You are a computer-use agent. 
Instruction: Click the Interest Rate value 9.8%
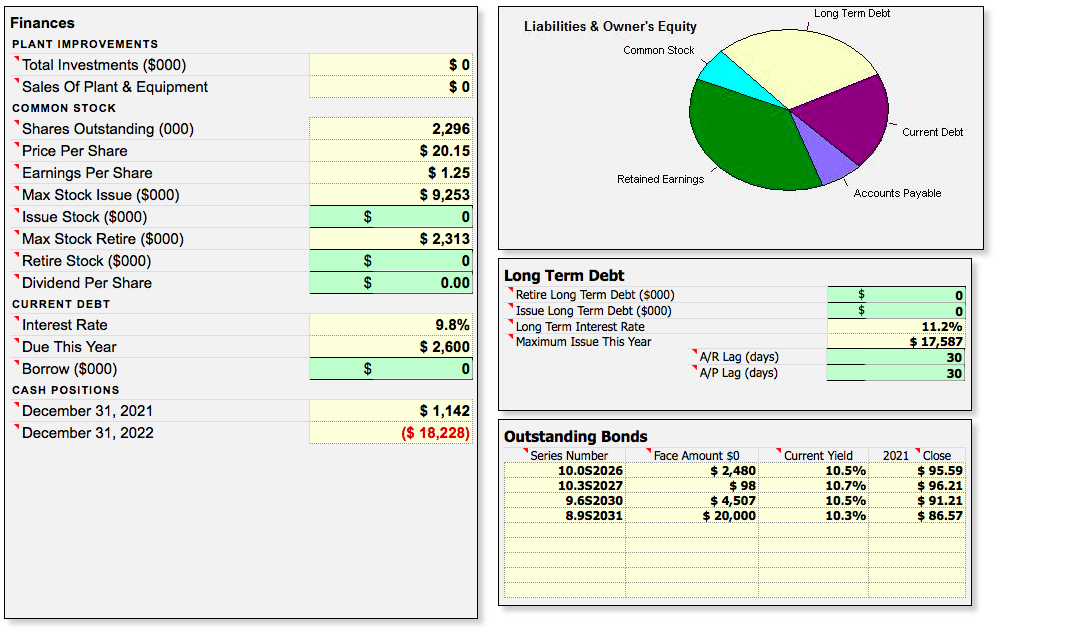[391, 325]
